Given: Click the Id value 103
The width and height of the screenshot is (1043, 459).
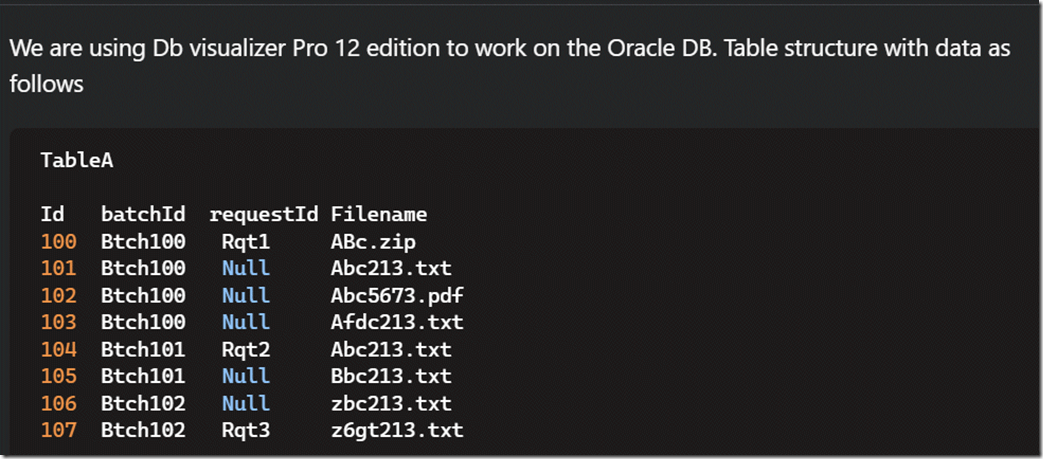Looking at the screenshot, I should (x=58, y=323).
